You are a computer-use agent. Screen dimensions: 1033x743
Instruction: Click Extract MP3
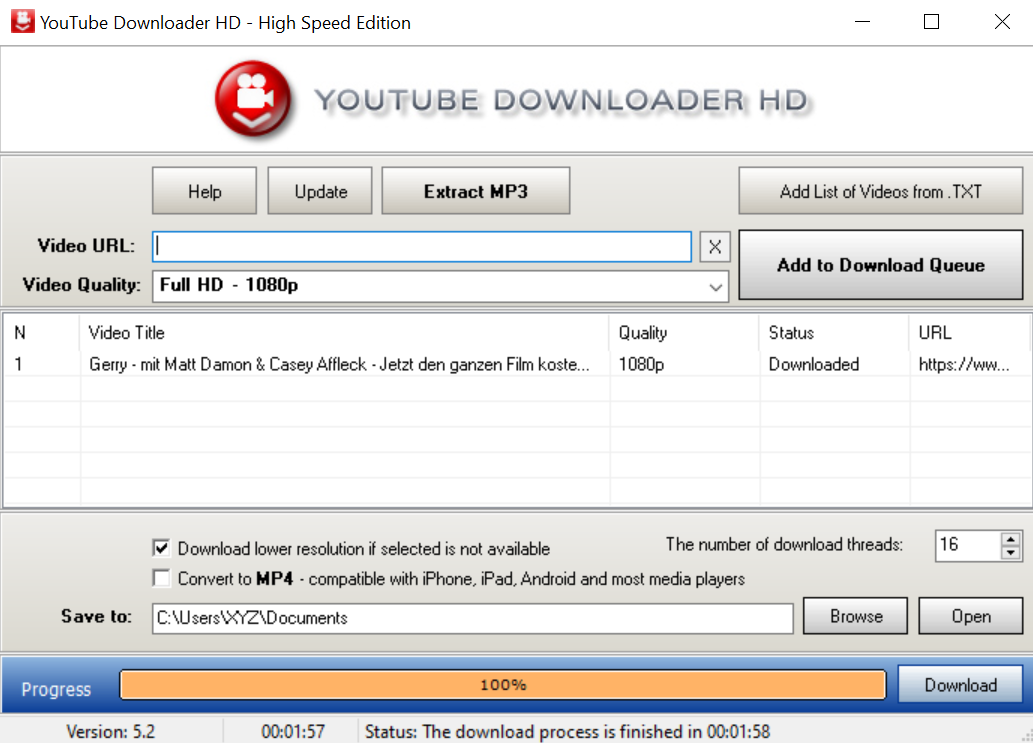[476, 191]
